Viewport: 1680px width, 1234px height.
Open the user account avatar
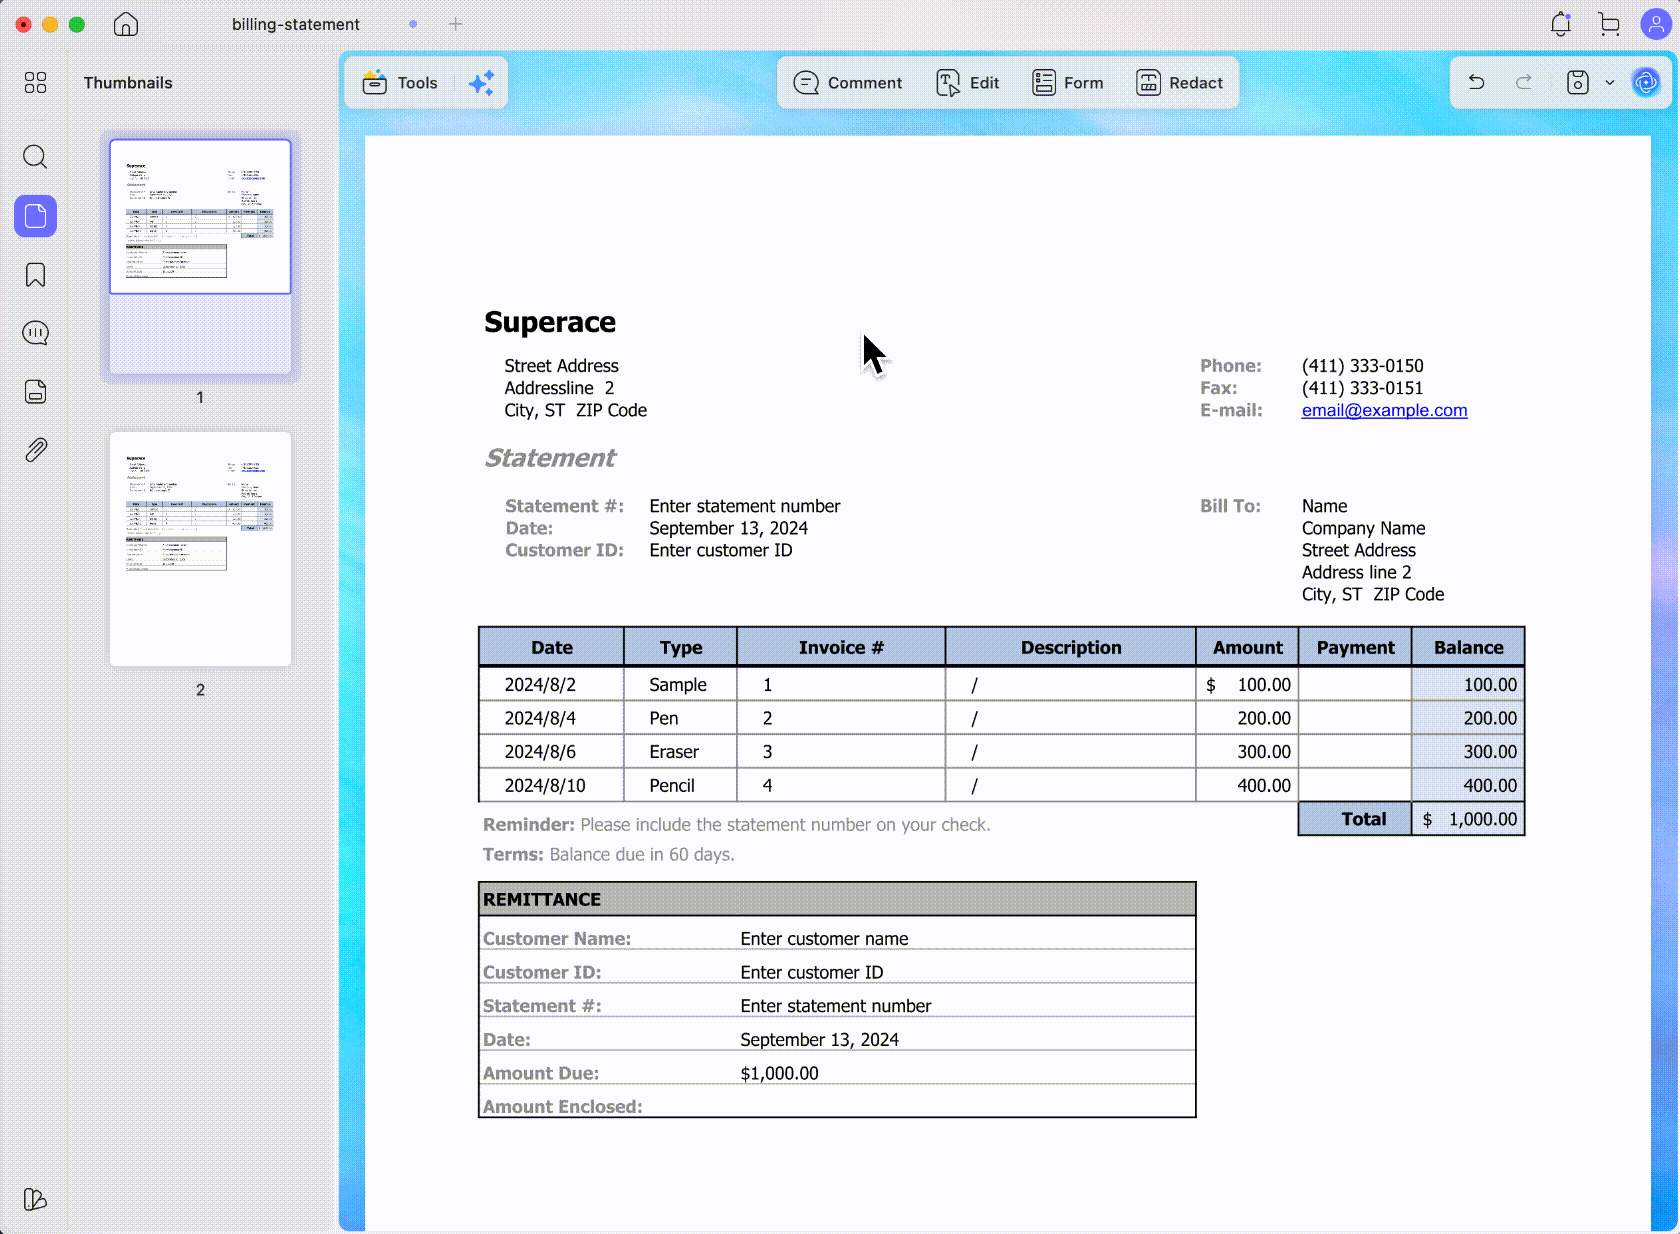pos(1656,24)
